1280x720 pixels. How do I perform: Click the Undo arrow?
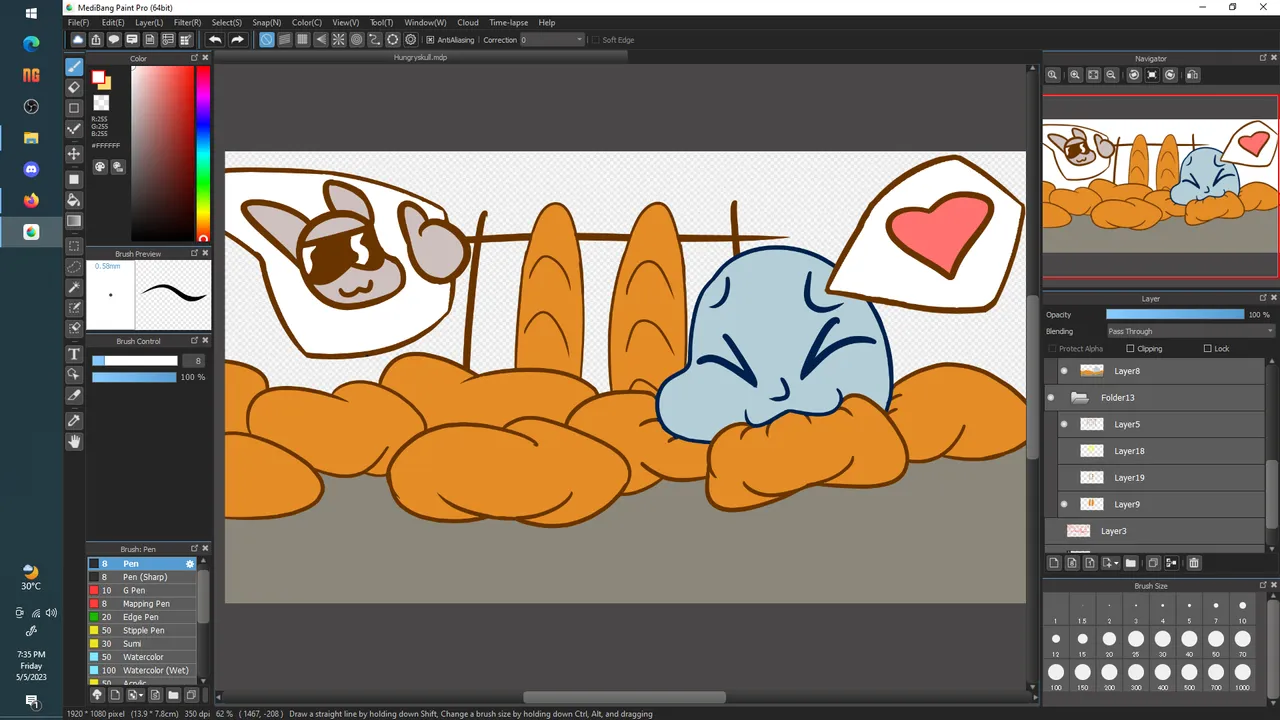[215, 40]
